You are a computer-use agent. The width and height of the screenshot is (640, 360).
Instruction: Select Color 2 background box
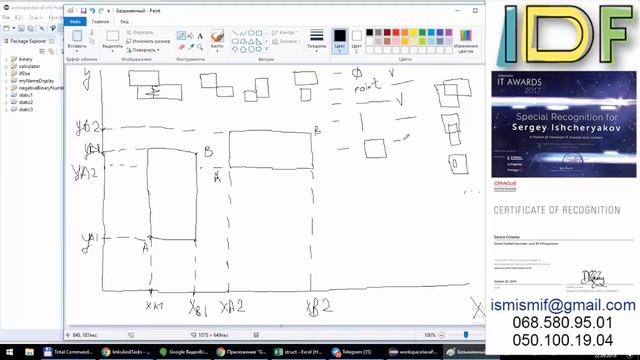(x=356, y=41)
